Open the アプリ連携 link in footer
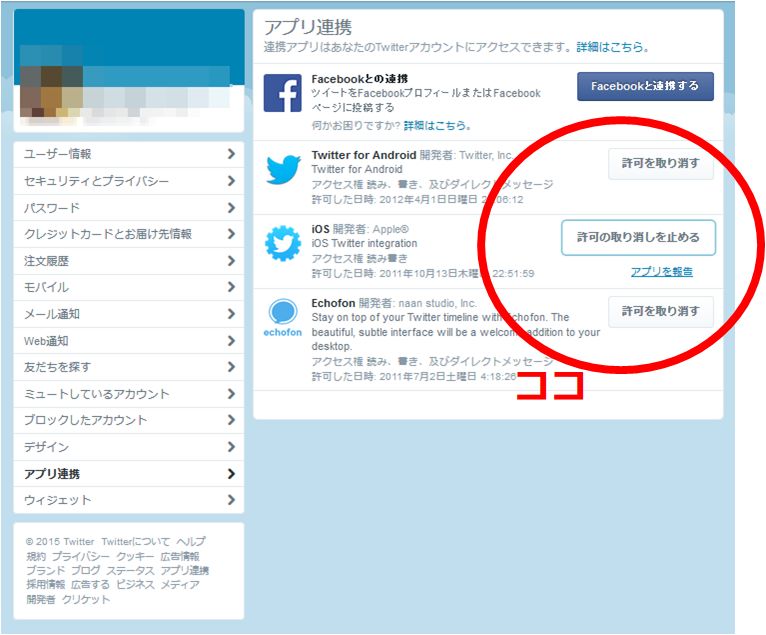766x635 pixels. click(x=185, y=571)
